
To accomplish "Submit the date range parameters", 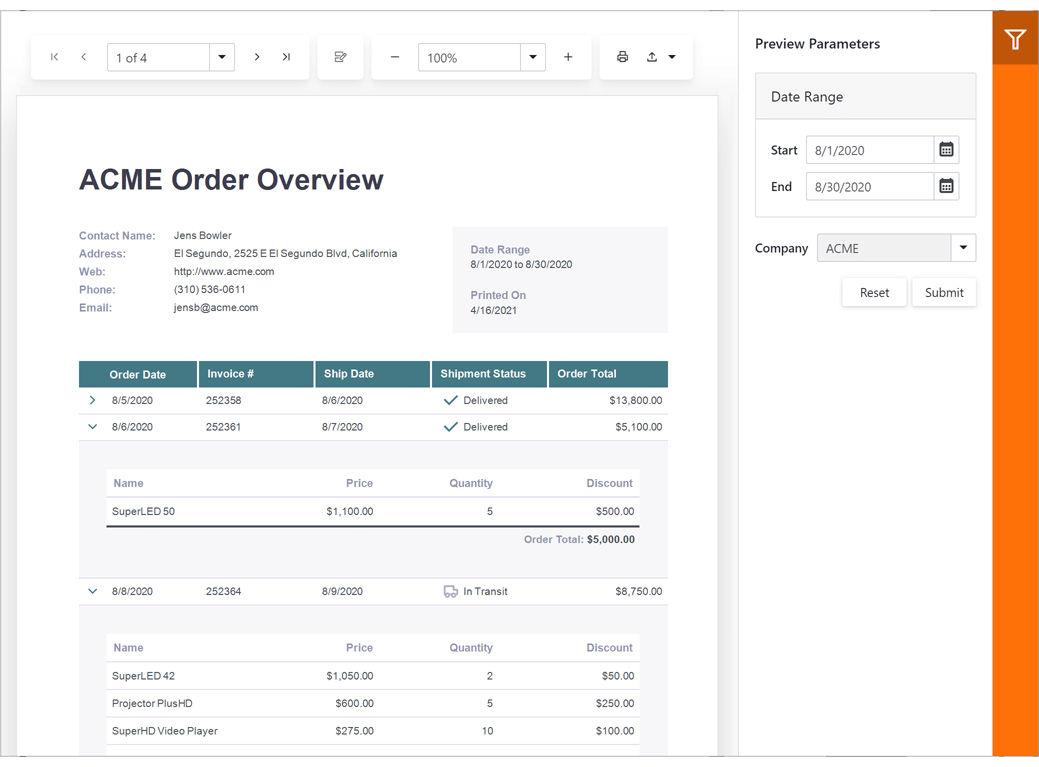I will pos(943,292).
